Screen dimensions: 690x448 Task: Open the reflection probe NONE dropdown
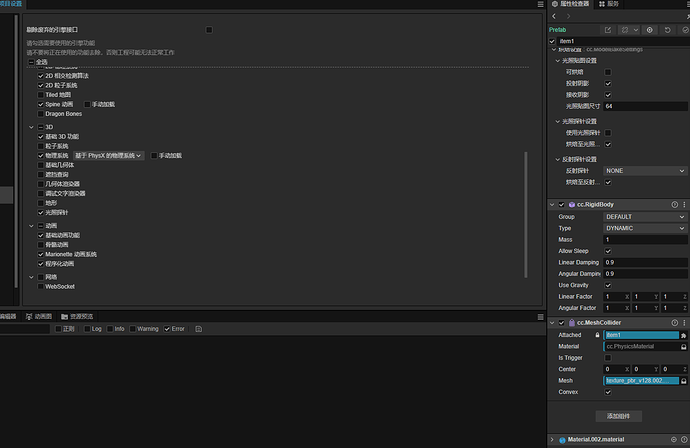(x=645, y=171)
